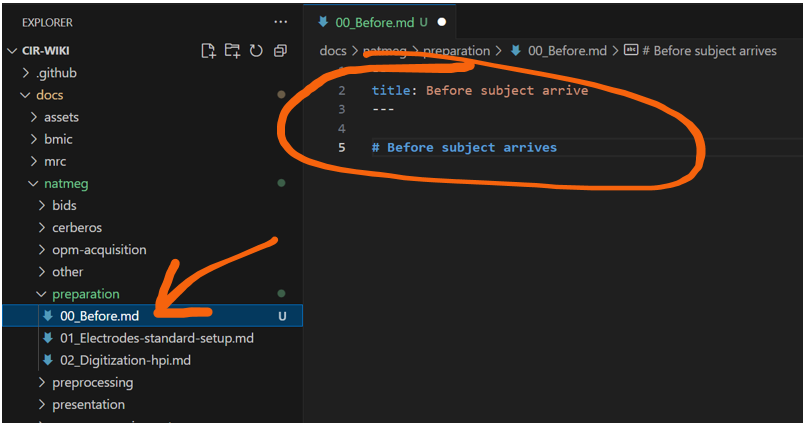Click the unsaved dot on 00_Before.md tab
This screenshot has height=426, width=805.
[x=441, y=21]
